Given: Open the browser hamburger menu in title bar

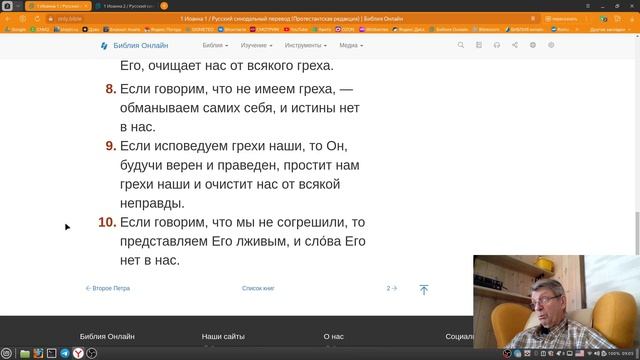Looking at the screenshot, I should (x=588, y=6).
